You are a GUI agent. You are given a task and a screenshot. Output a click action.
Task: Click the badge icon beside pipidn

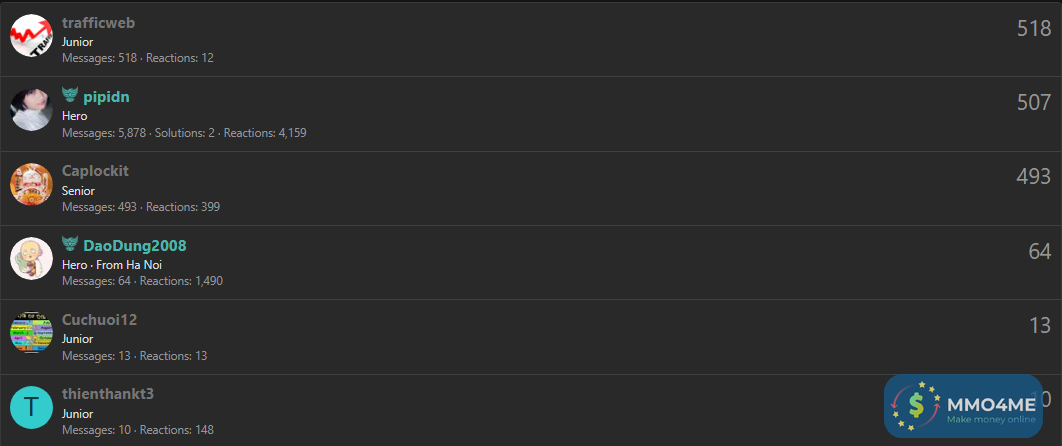tap(70, 95)
